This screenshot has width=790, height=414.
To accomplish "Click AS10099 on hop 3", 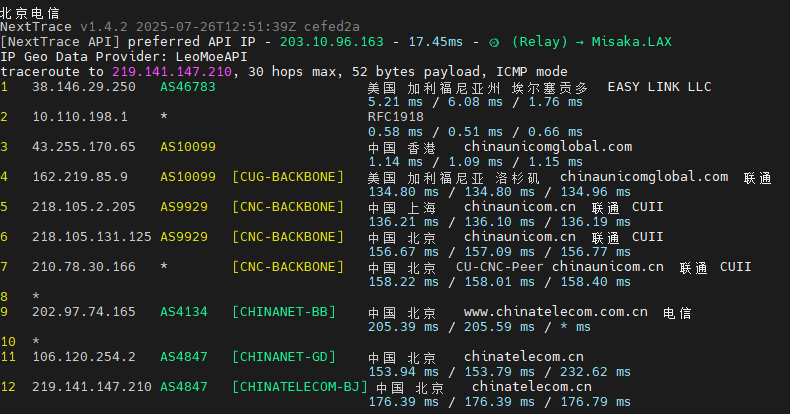I will coord(188,147).
